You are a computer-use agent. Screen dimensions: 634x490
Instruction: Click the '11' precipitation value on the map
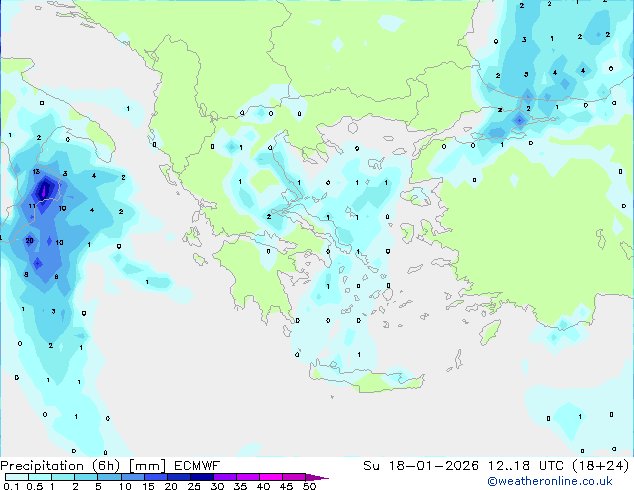32,206
